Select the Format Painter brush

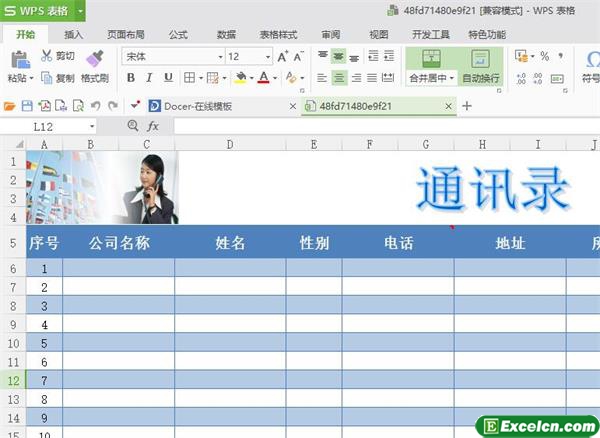[95, 58]
